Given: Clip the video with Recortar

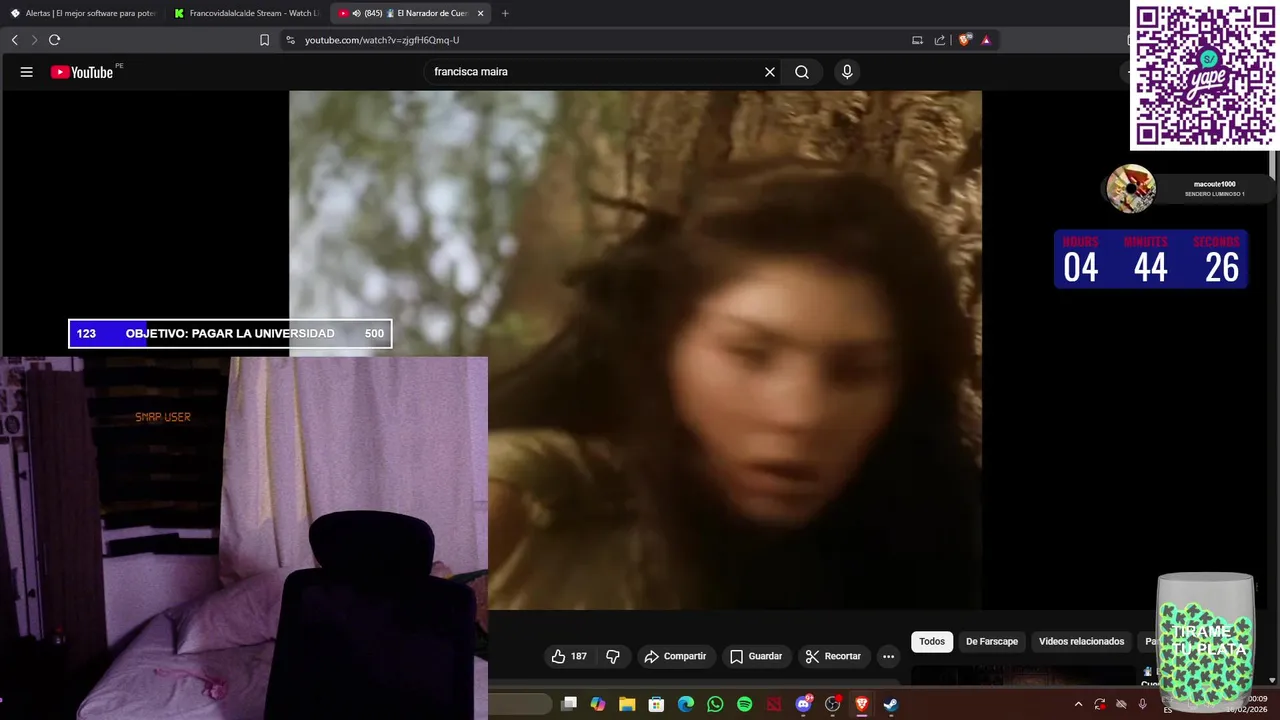Looking at the screenshot, I should 833,656.
